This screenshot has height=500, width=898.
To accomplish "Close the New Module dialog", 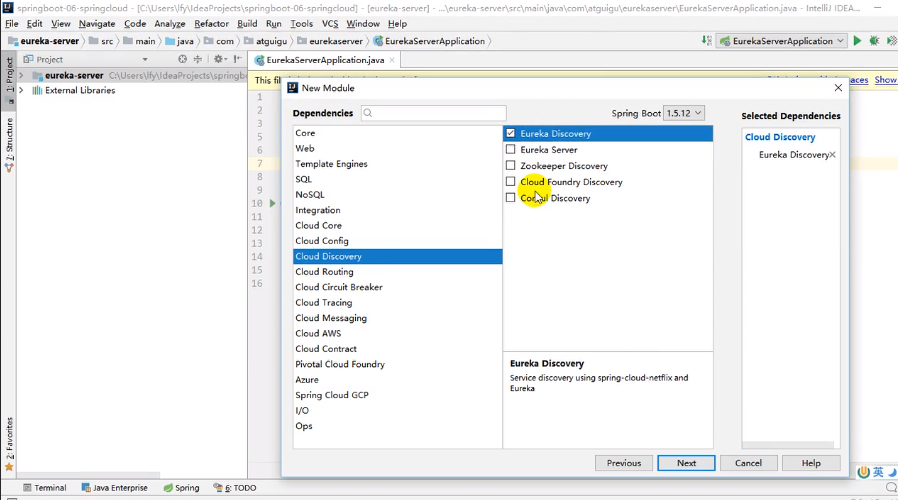I will point(838,88).
